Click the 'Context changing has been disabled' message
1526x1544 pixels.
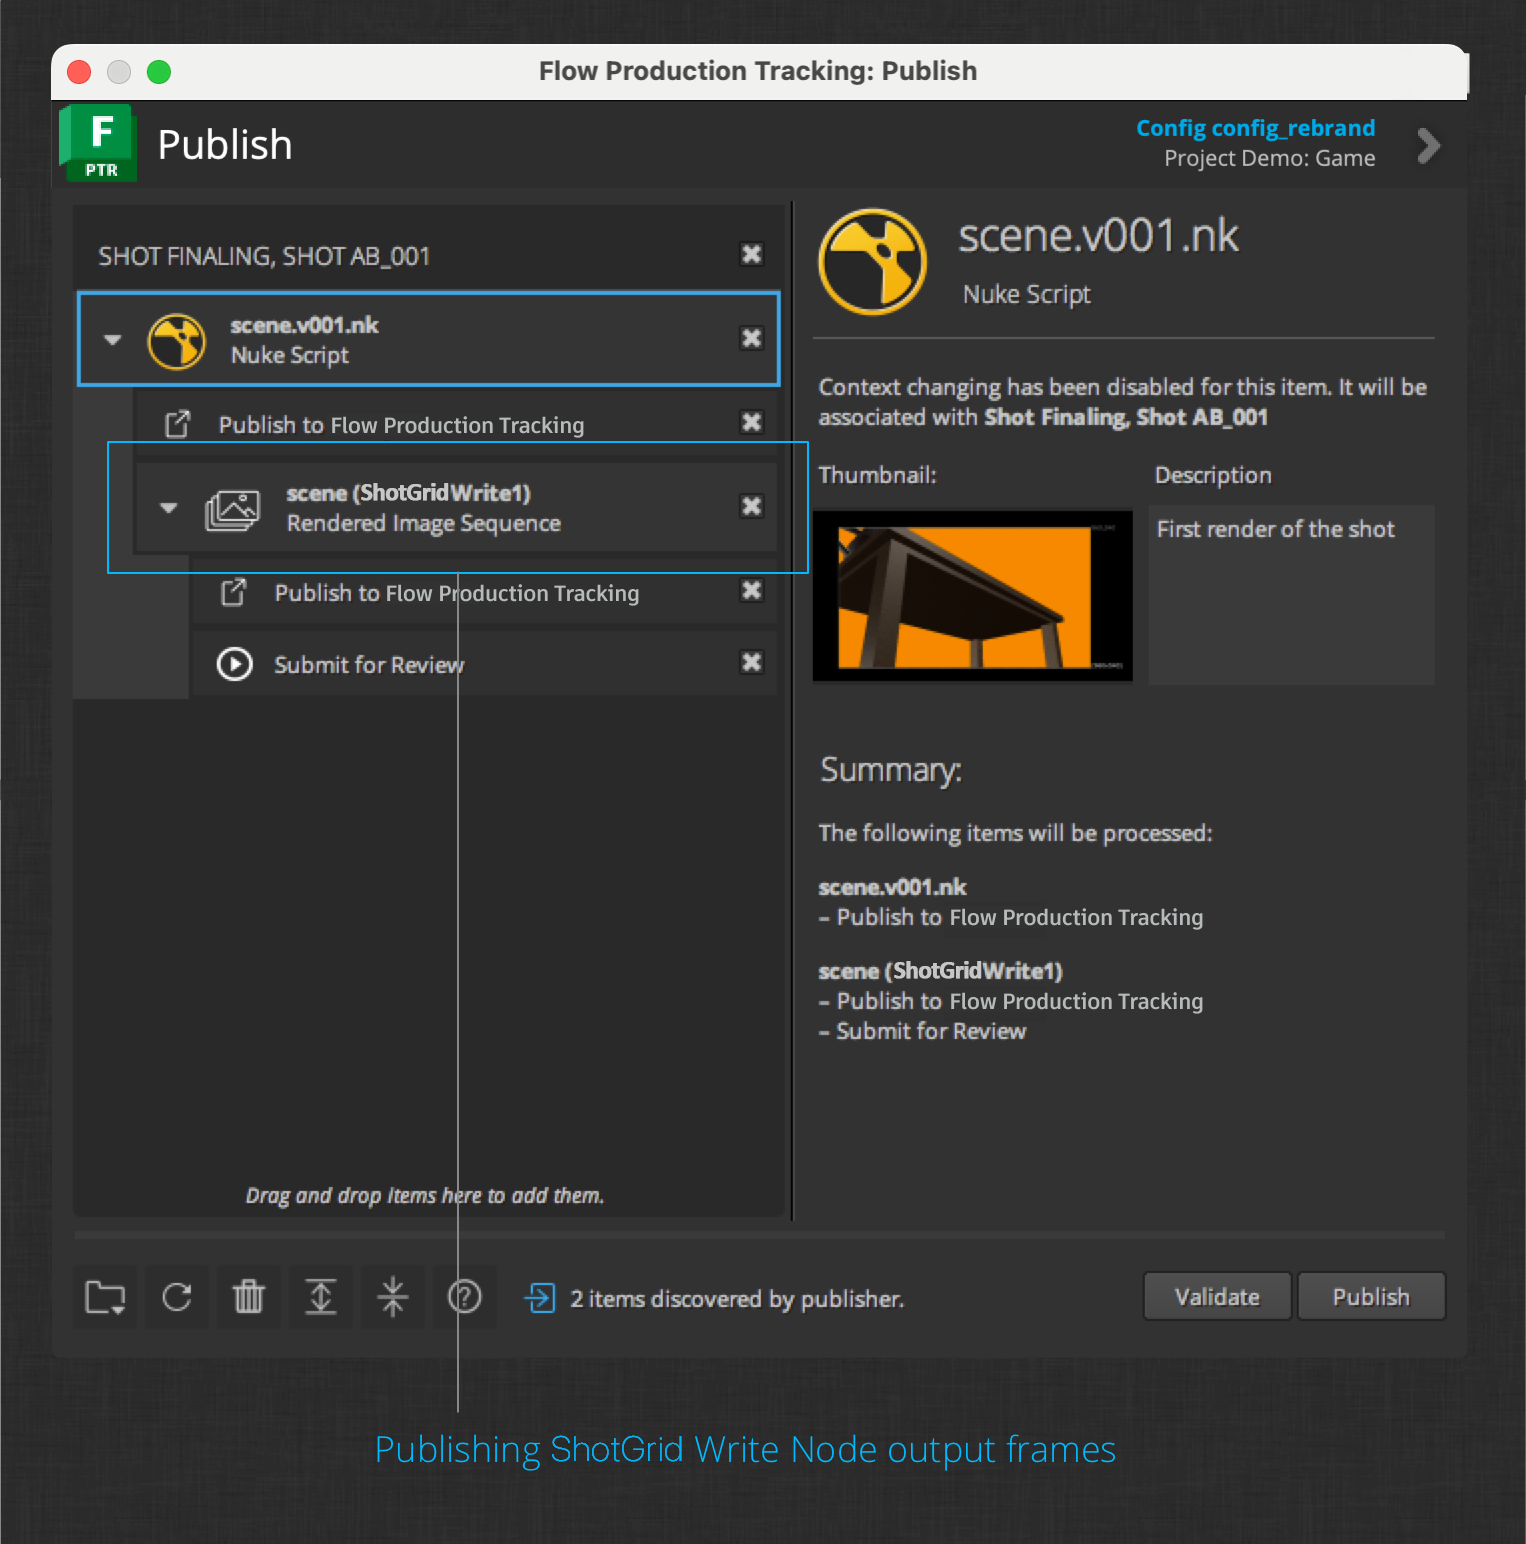click(x=1122, y=402)
